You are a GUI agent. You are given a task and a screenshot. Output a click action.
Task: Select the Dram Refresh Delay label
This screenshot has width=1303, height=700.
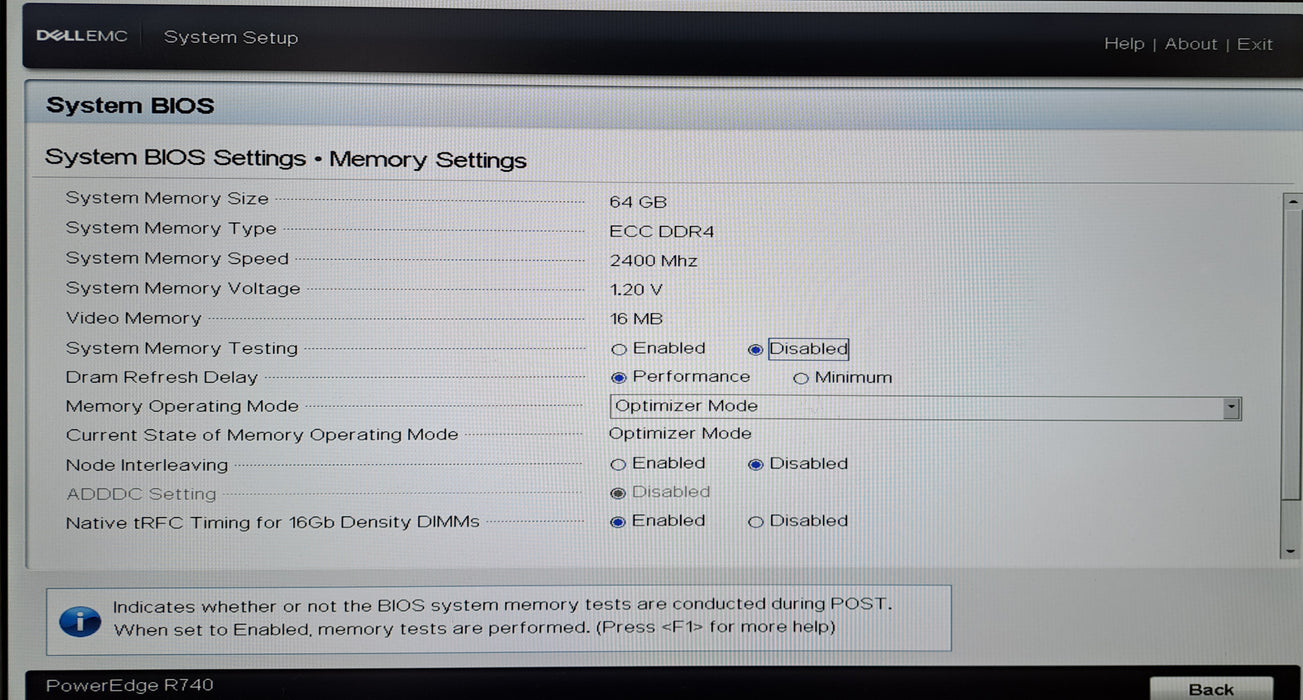pyautogui.click(x=162, y=377)
